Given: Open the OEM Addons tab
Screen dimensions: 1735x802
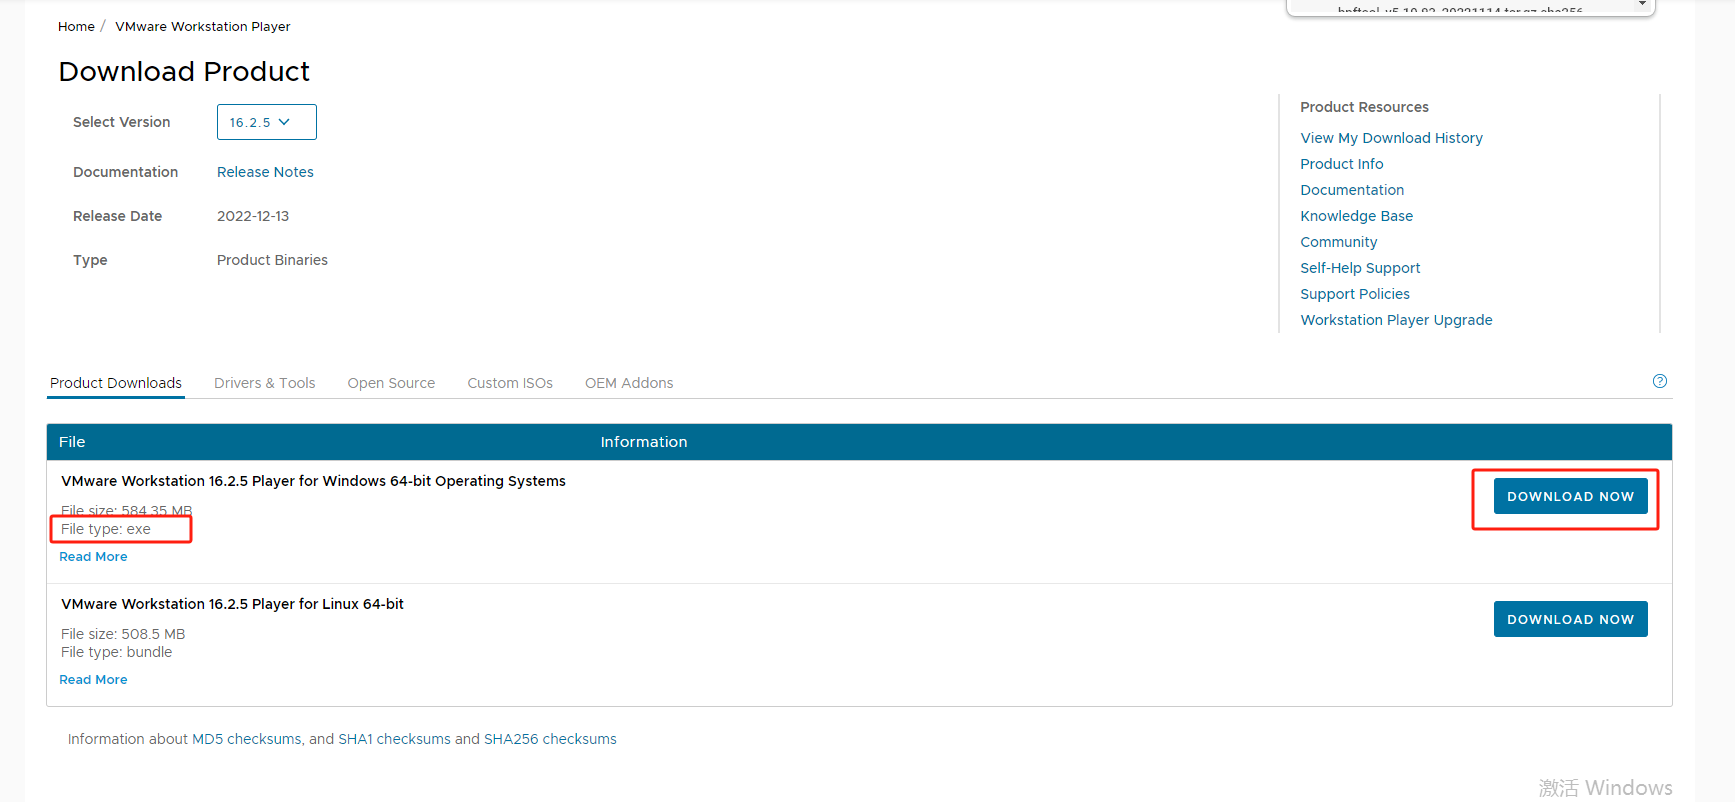Looking at the screenshot, I should pyautogui.click(x=629, y=383).
